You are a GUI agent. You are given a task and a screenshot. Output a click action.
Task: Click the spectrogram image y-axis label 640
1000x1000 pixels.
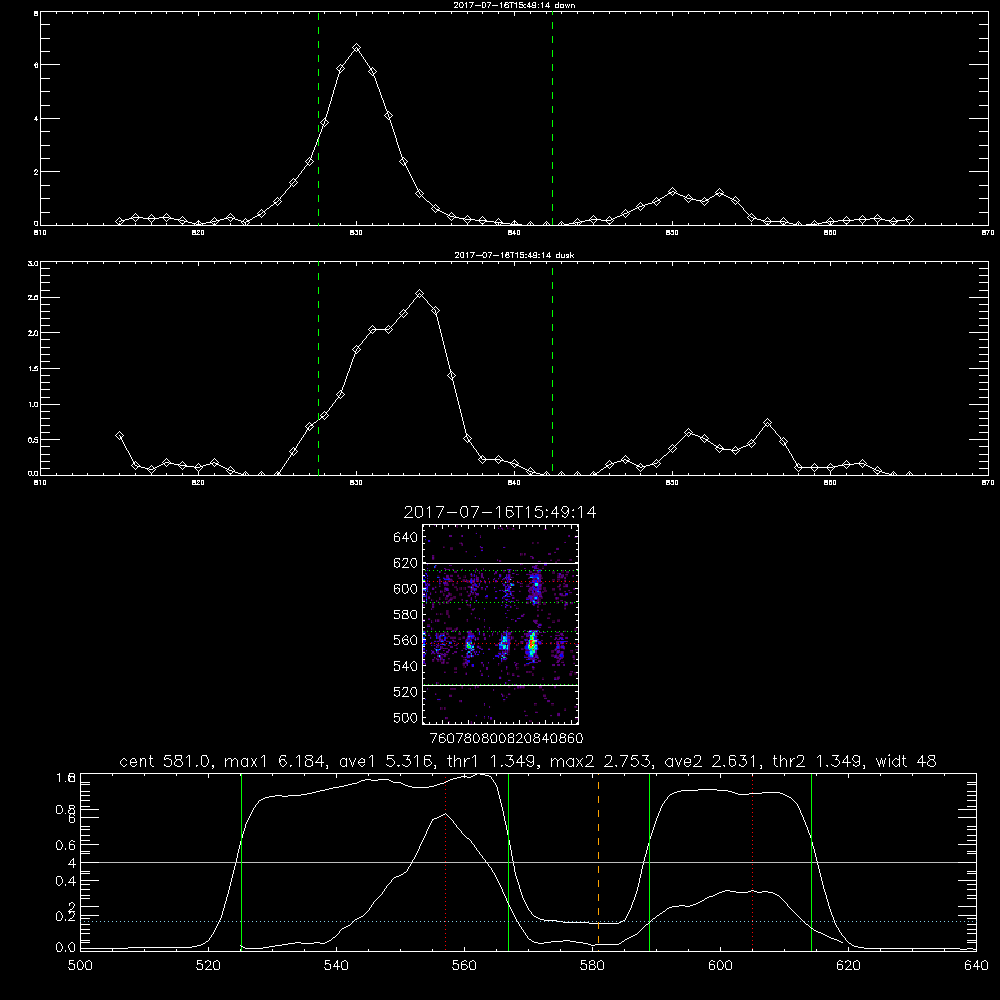click(406, 538)
